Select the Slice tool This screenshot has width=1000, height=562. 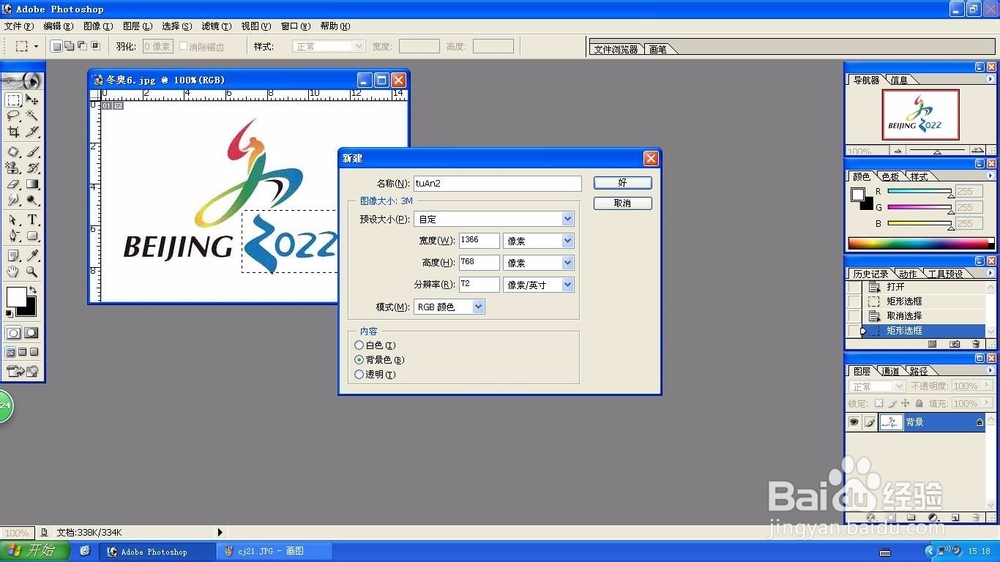tap(32, 132)
